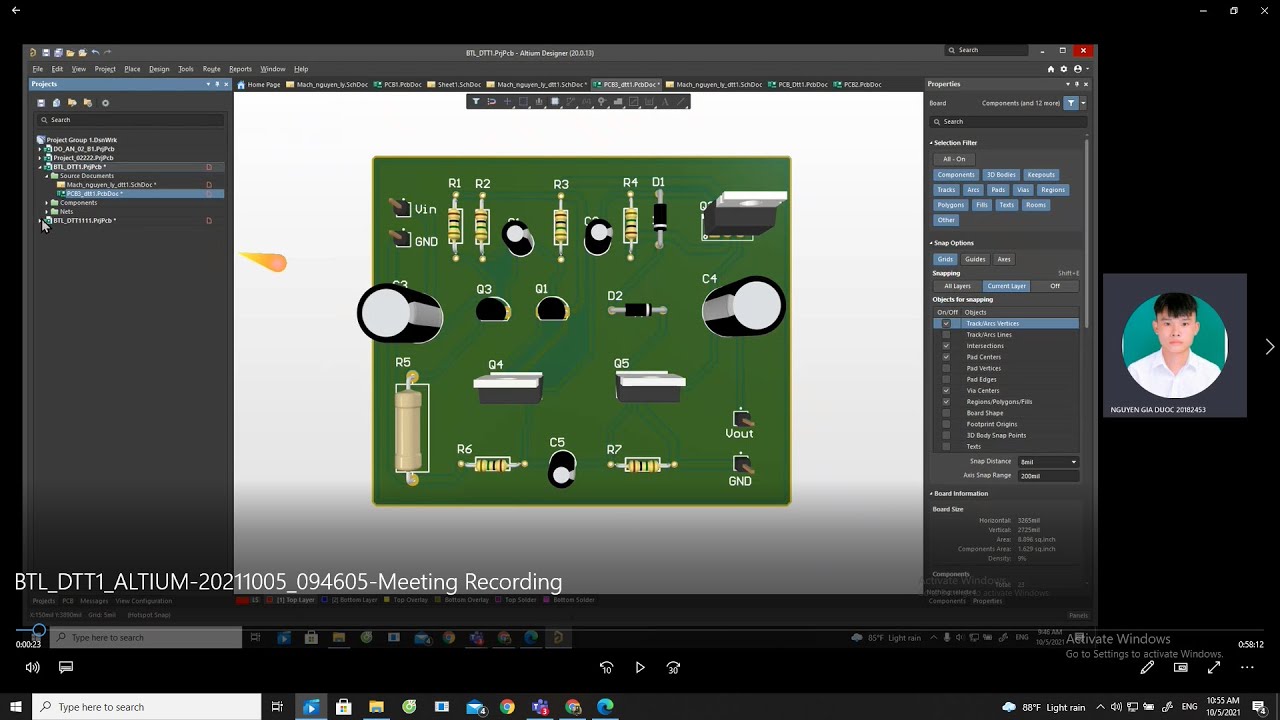This screenshot has height=720, width=1280.
Task: Uncheck Track/Arcs Vertices snapping
Action: pos(946,324)
